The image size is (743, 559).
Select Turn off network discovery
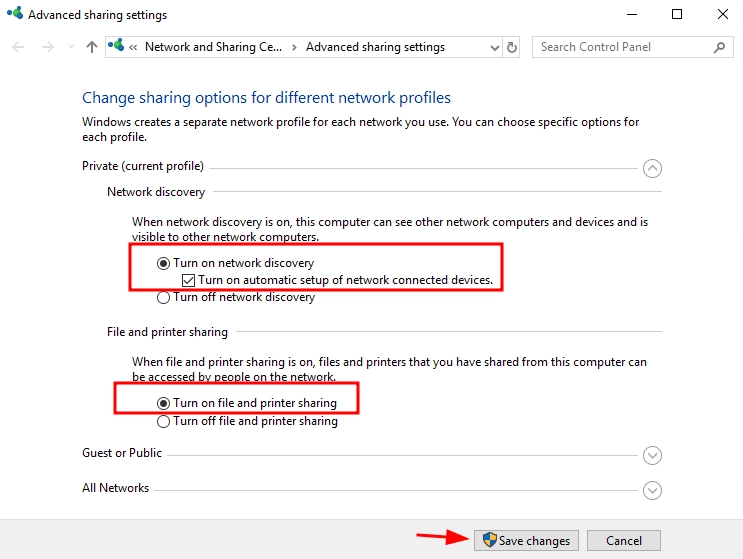pos(164,297)
